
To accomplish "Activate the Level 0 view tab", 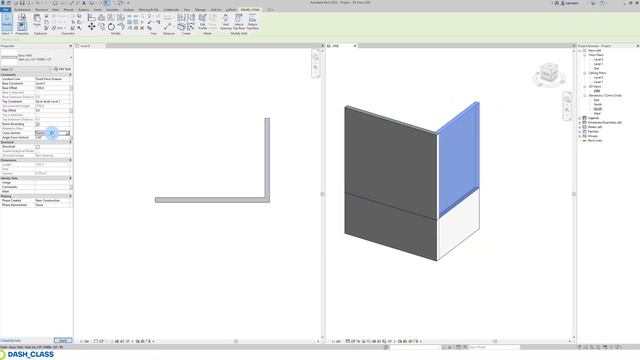I will point(85,46).
